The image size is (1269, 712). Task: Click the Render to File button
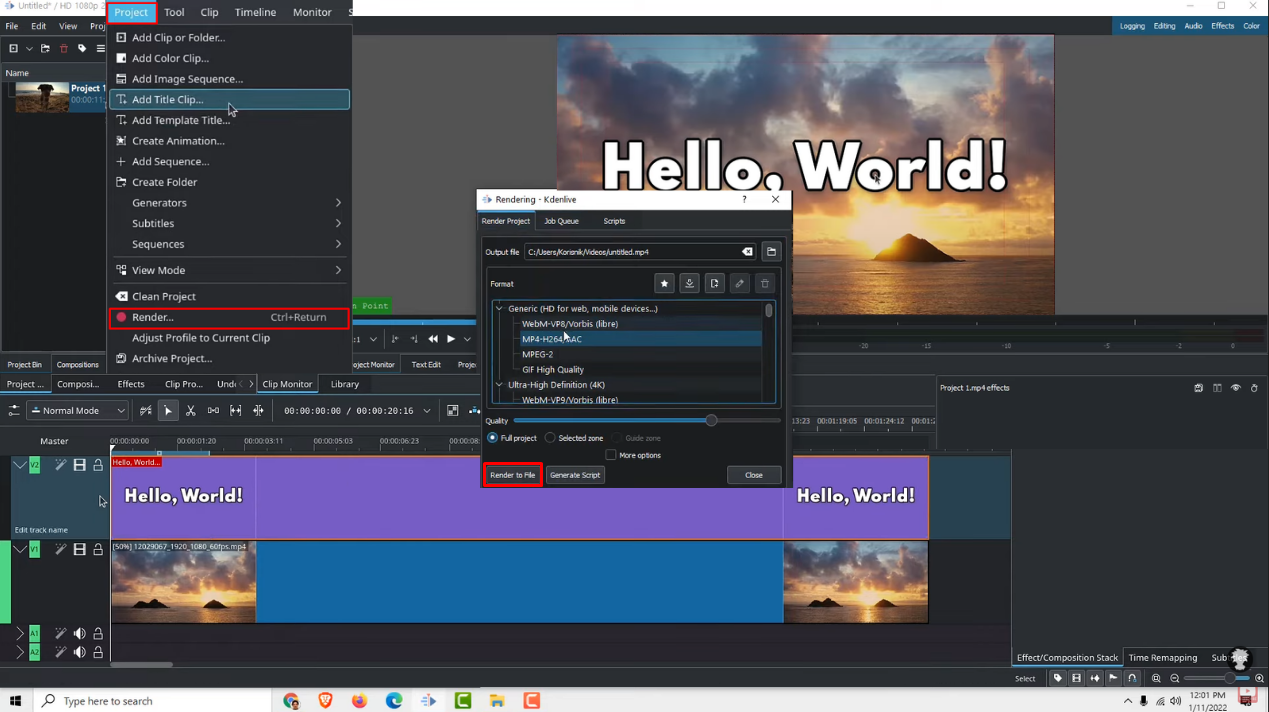click(512, 475)
